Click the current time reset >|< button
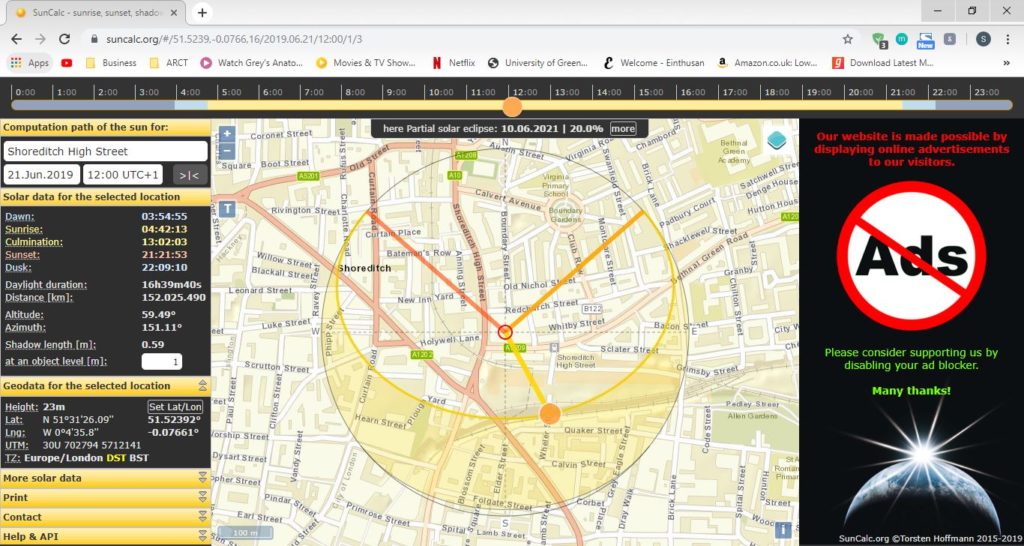 pyautogui.click(x=190, y=175)
